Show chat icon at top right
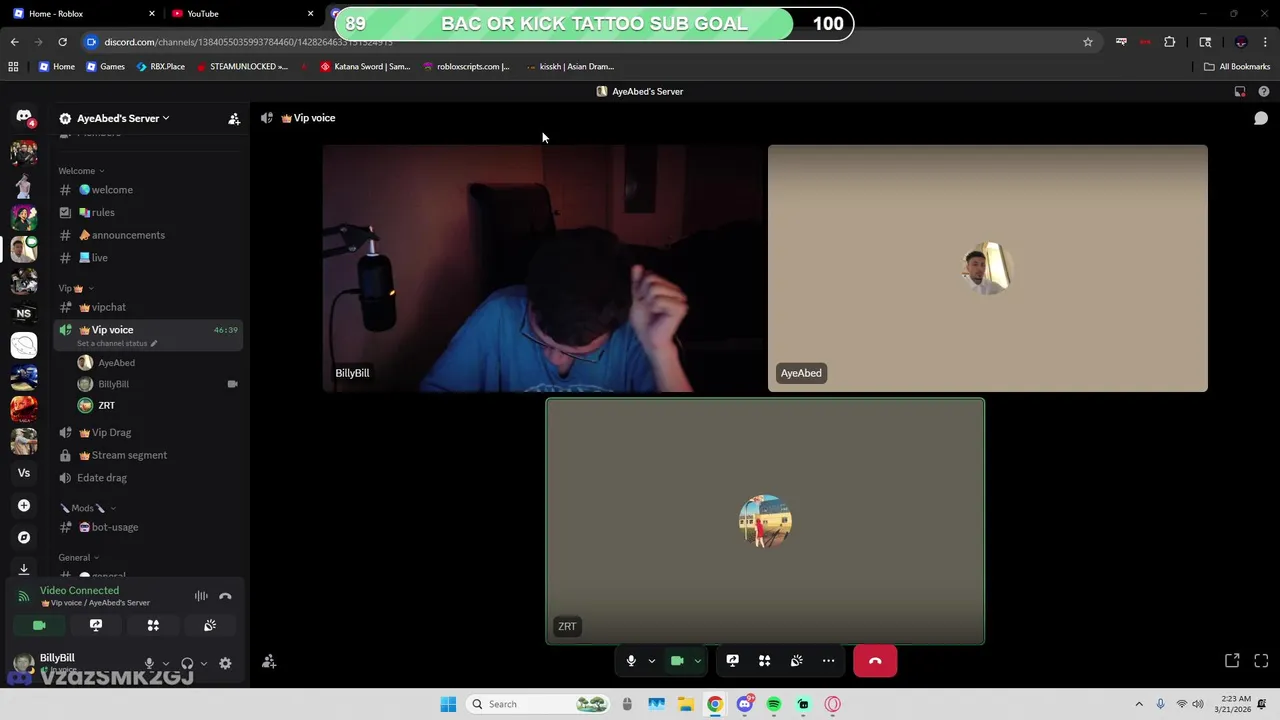The image size is (1280, 720). pyautogui.click(x=1261, y=118)
